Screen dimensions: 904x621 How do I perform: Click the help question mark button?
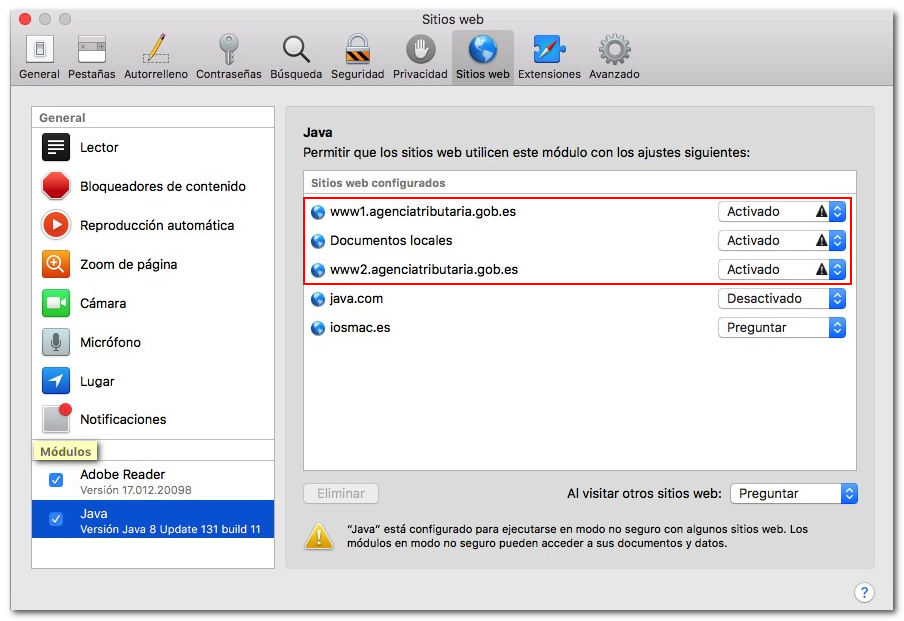click(865, 592)
